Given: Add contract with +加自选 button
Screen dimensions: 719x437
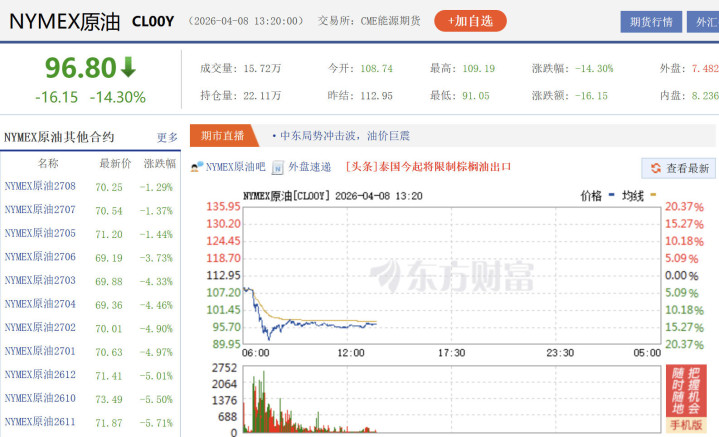Looking at the screenshot, I should tap(470, 20).
